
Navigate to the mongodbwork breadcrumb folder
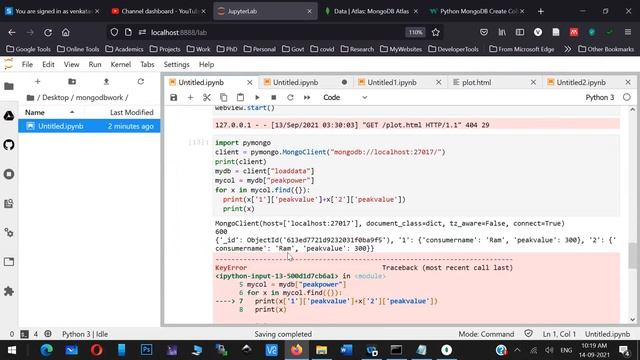click(99, 98)
